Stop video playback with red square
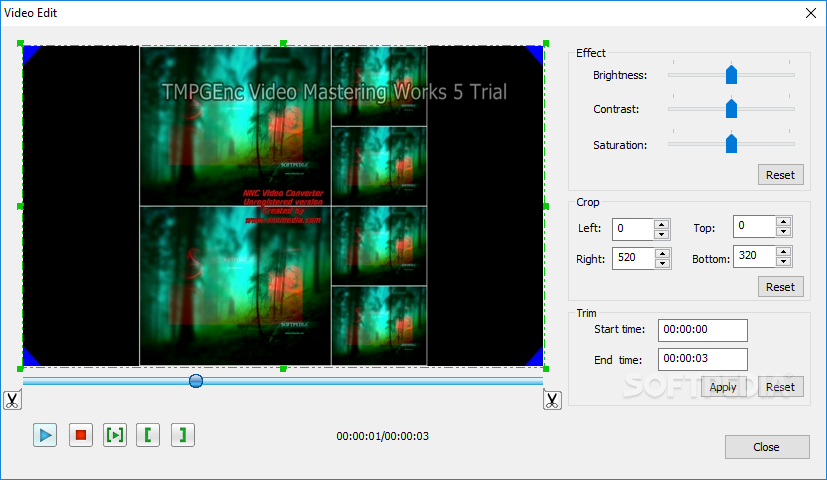Viewport: 827px width, 480px height. click(81, 435)
